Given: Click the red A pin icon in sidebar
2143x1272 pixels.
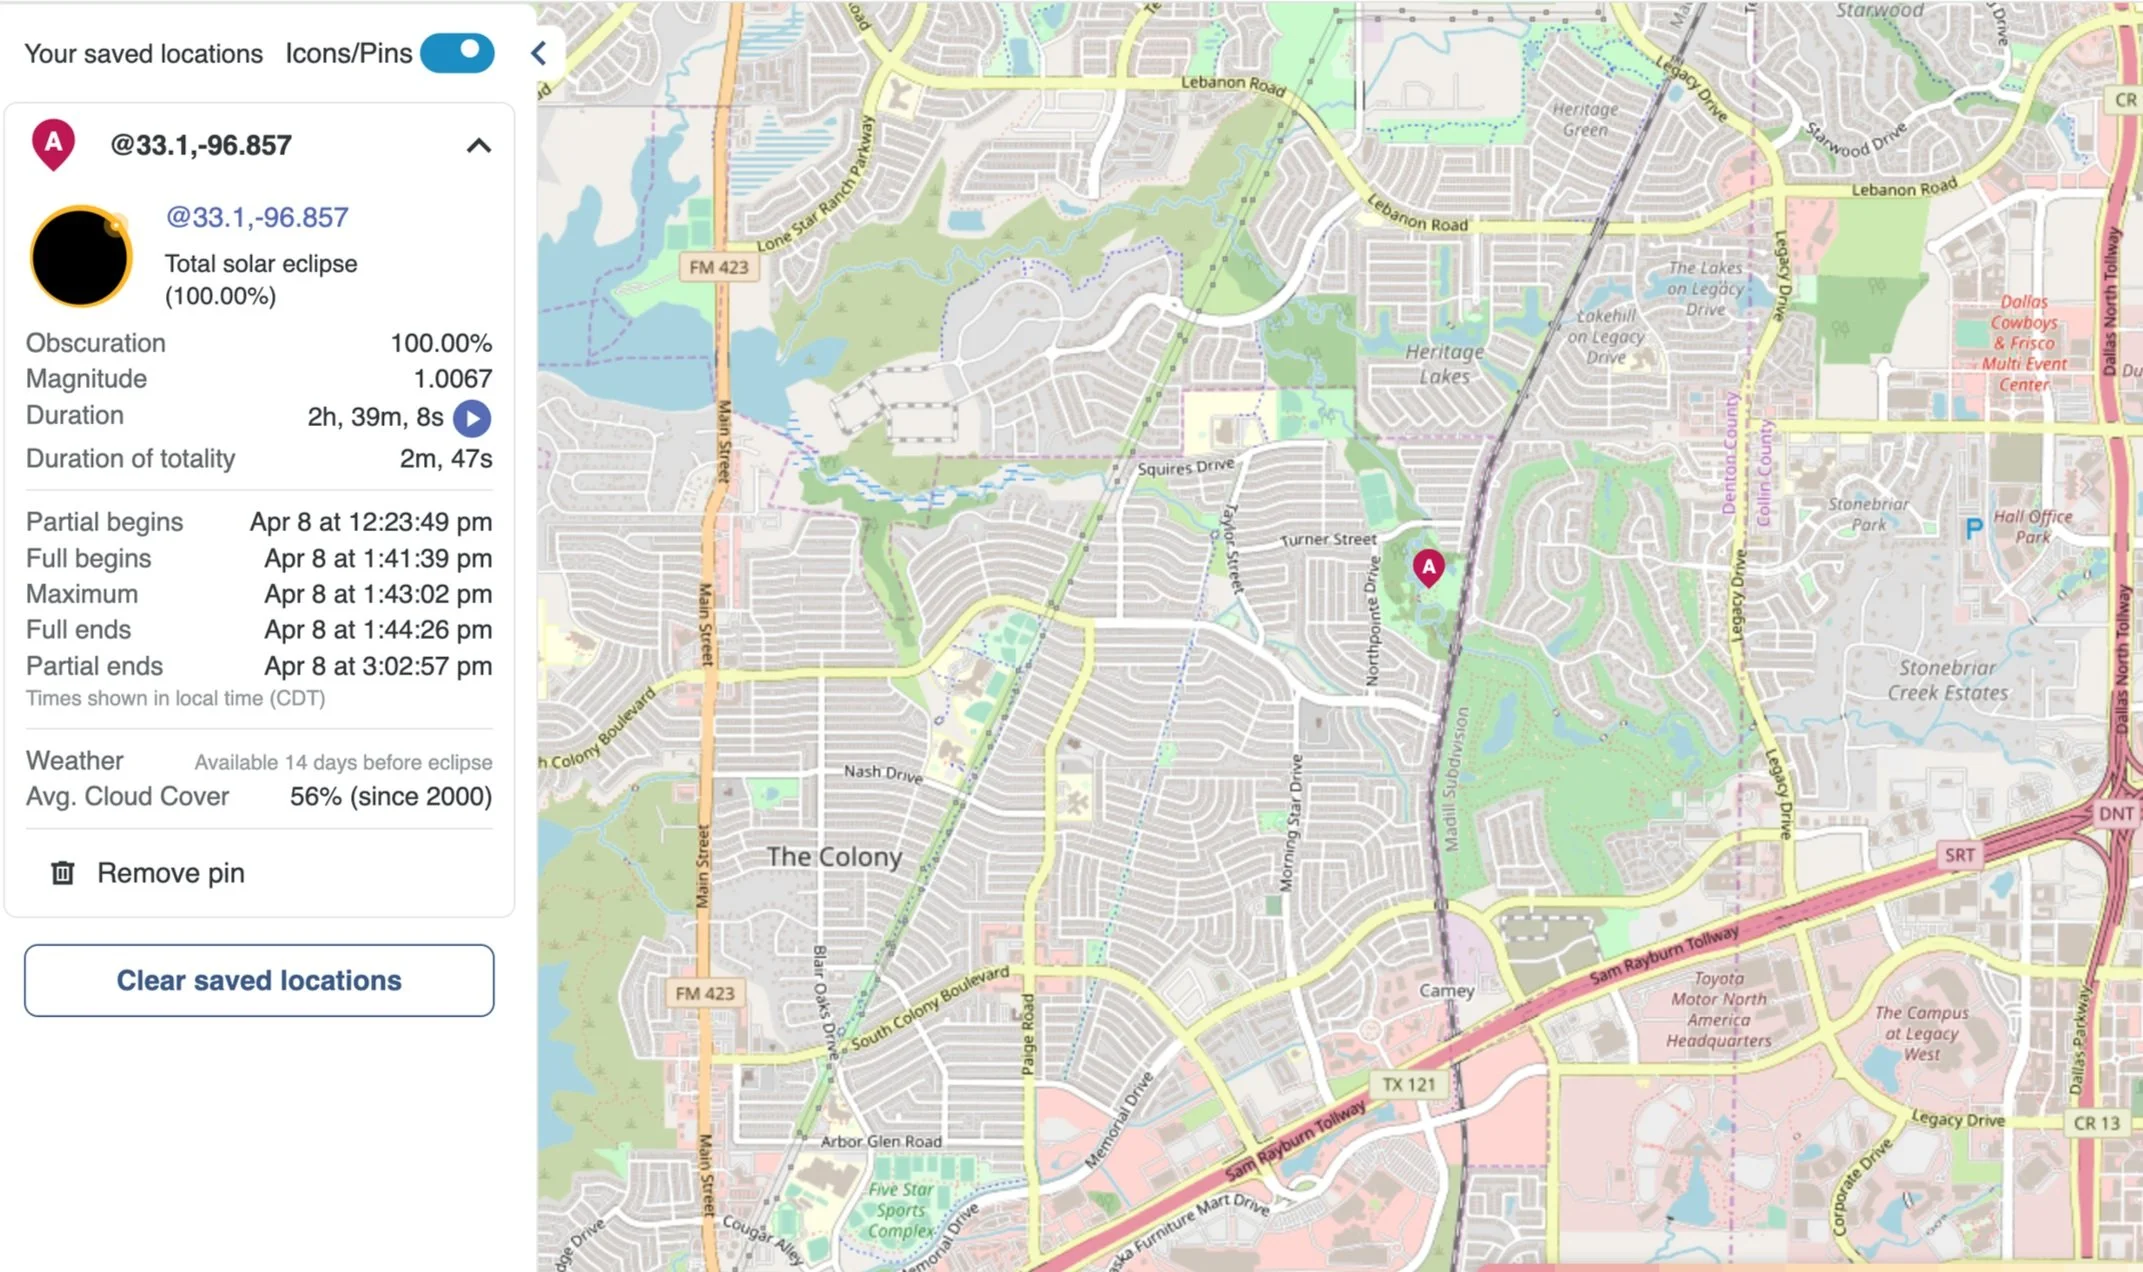Looking at the screenshot, I should (54, 144).
